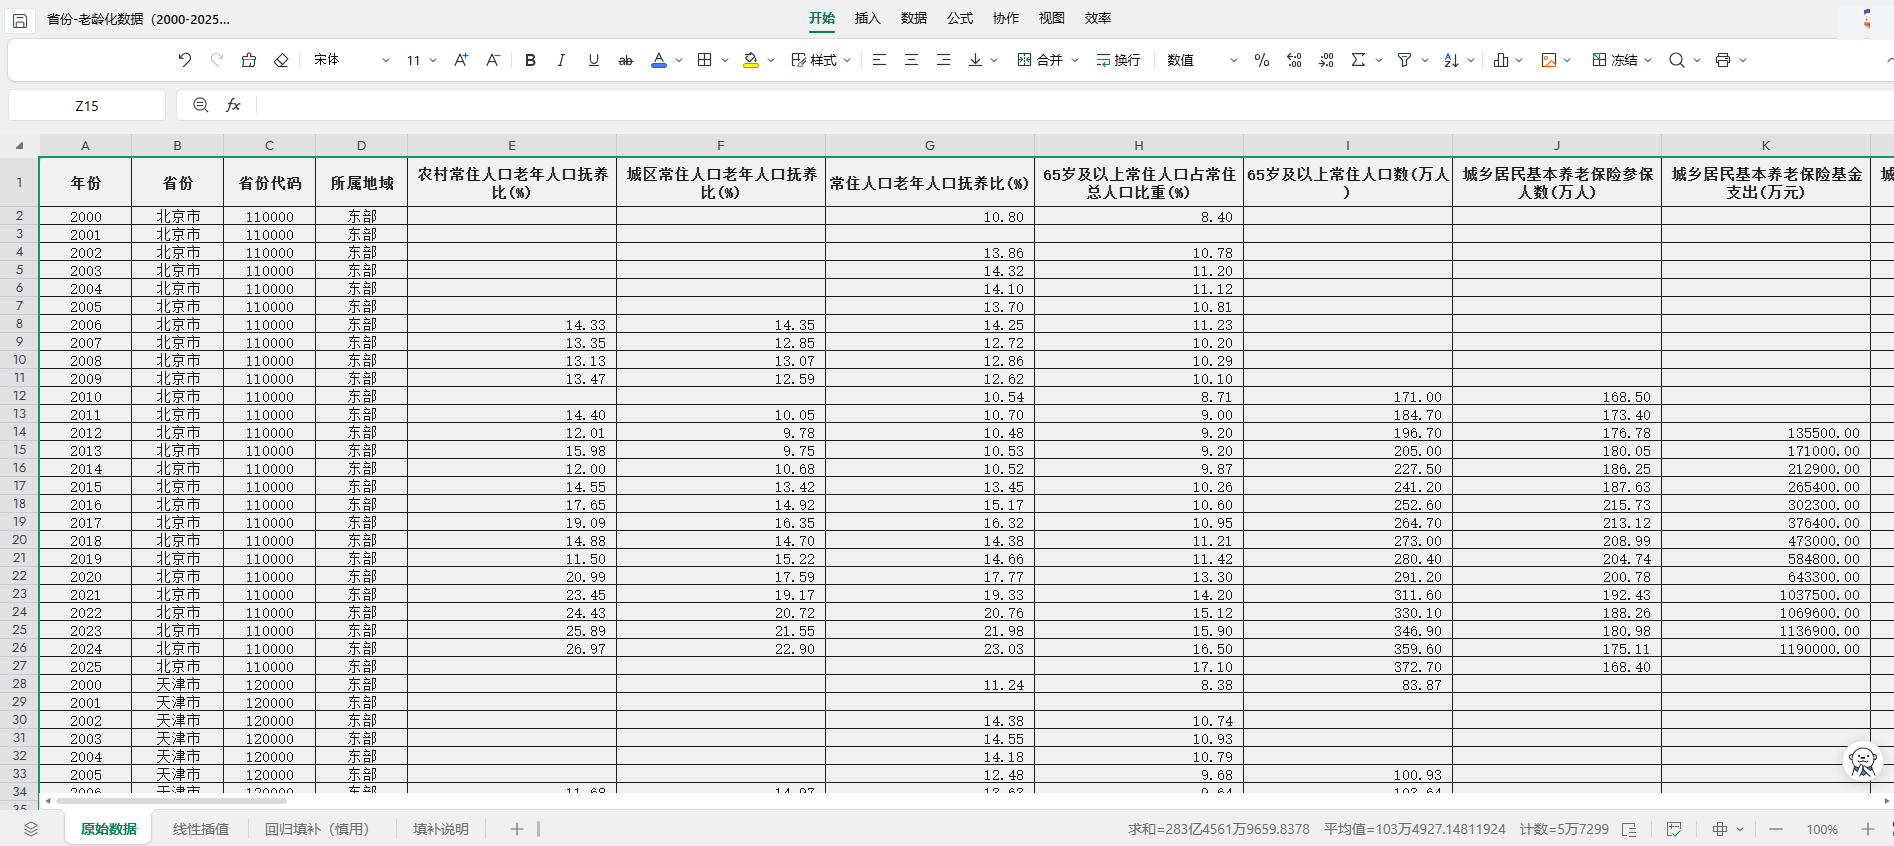Viewport: 1894px width, 846px height.
Task: Click the fx insert function icon
Action: 233,105
